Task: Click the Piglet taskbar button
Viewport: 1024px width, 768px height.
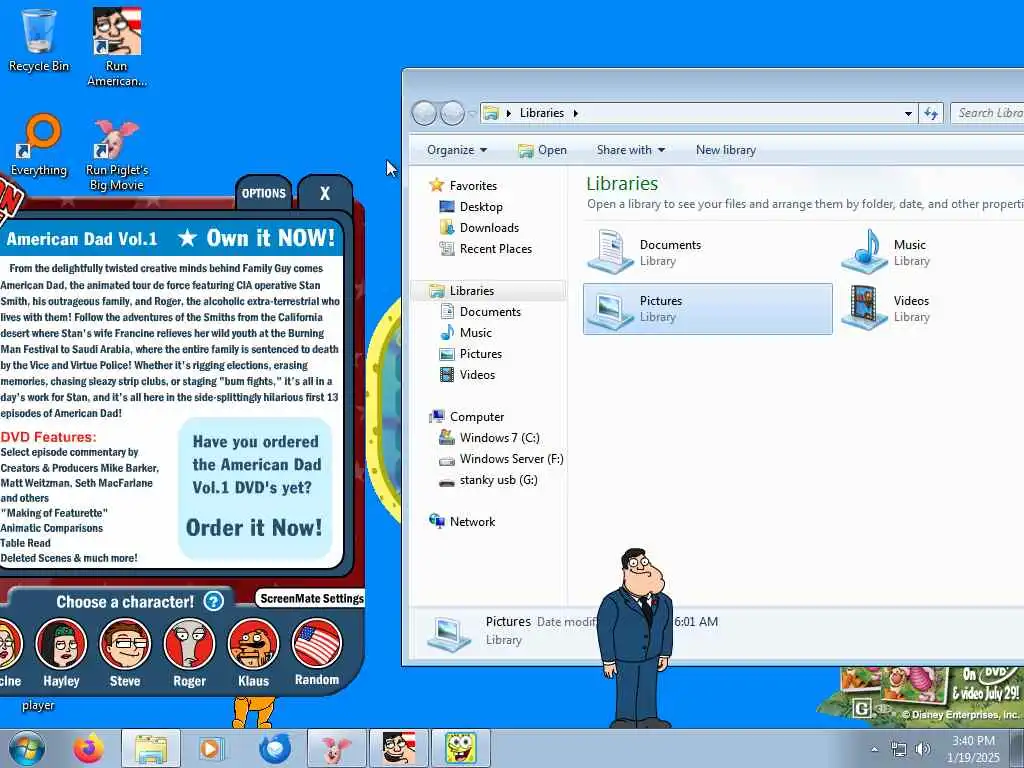Action: [337, 748]
